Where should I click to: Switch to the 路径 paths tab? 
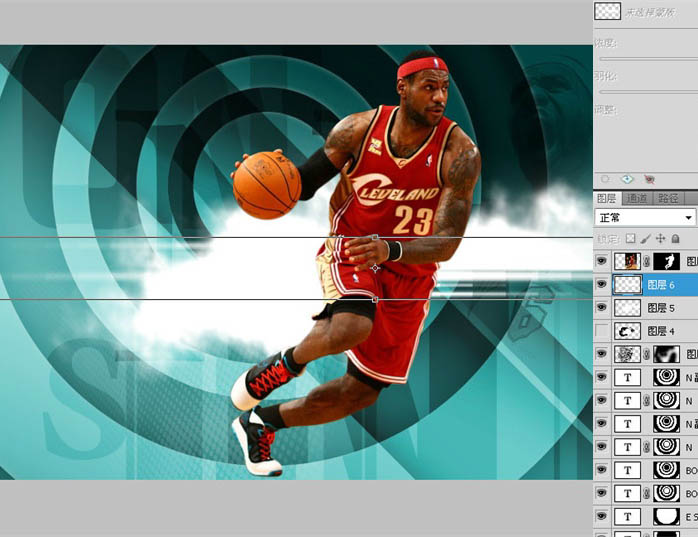668,198
